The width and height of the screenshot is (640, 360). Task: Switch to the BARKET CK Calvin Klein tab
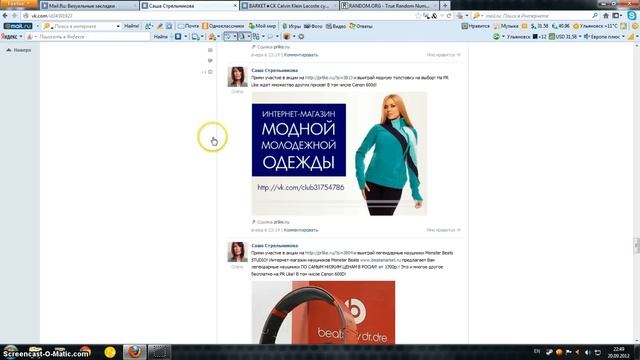coord(289,6)
